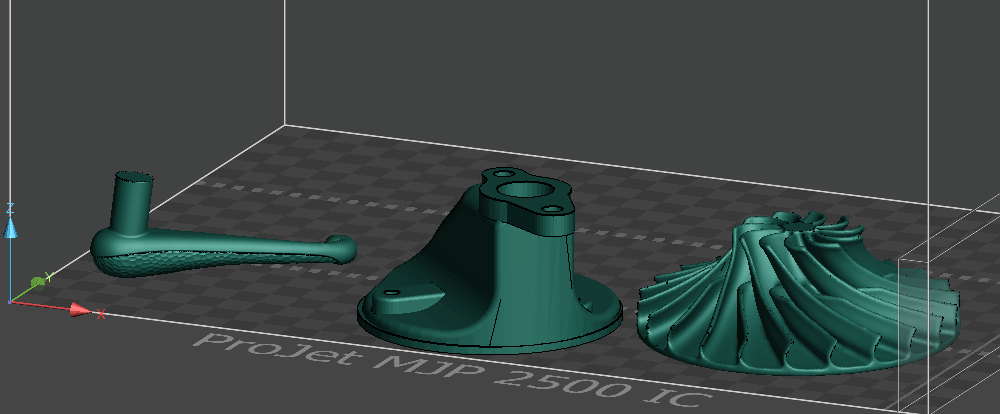Click the green Y axis marker

(x=38, y=281)
